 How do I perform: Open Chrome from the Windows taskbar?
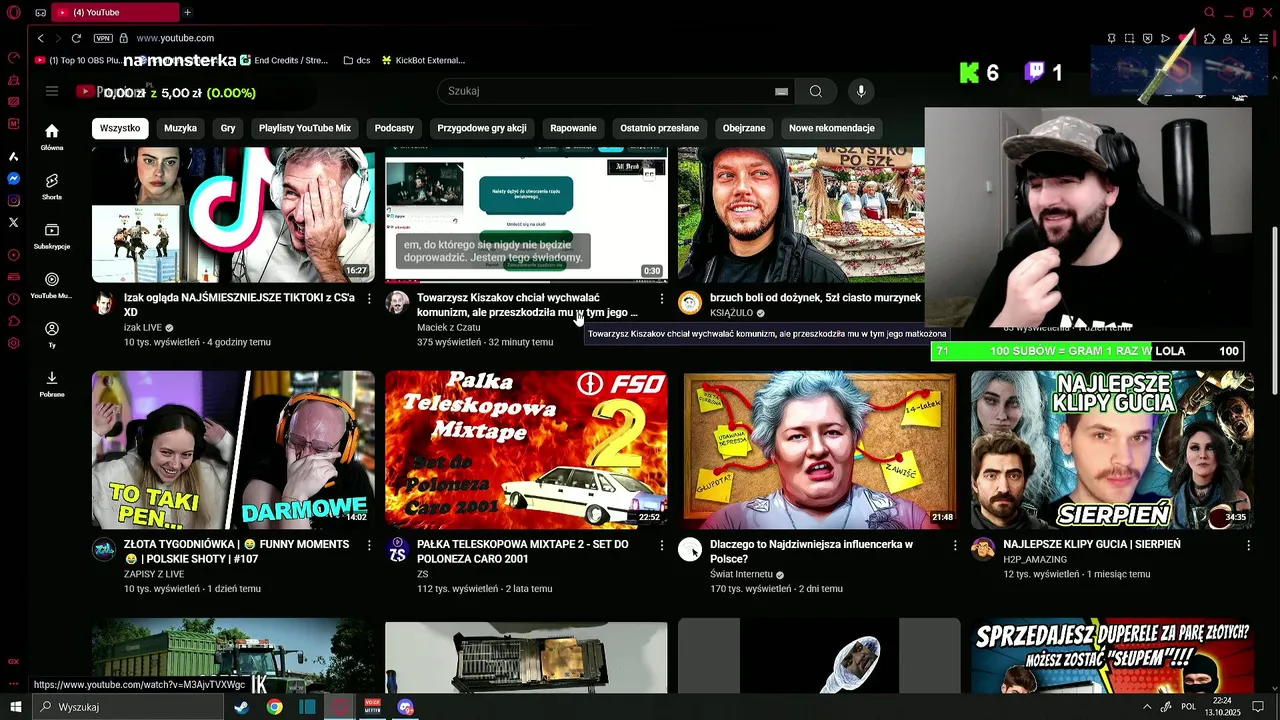274,707
